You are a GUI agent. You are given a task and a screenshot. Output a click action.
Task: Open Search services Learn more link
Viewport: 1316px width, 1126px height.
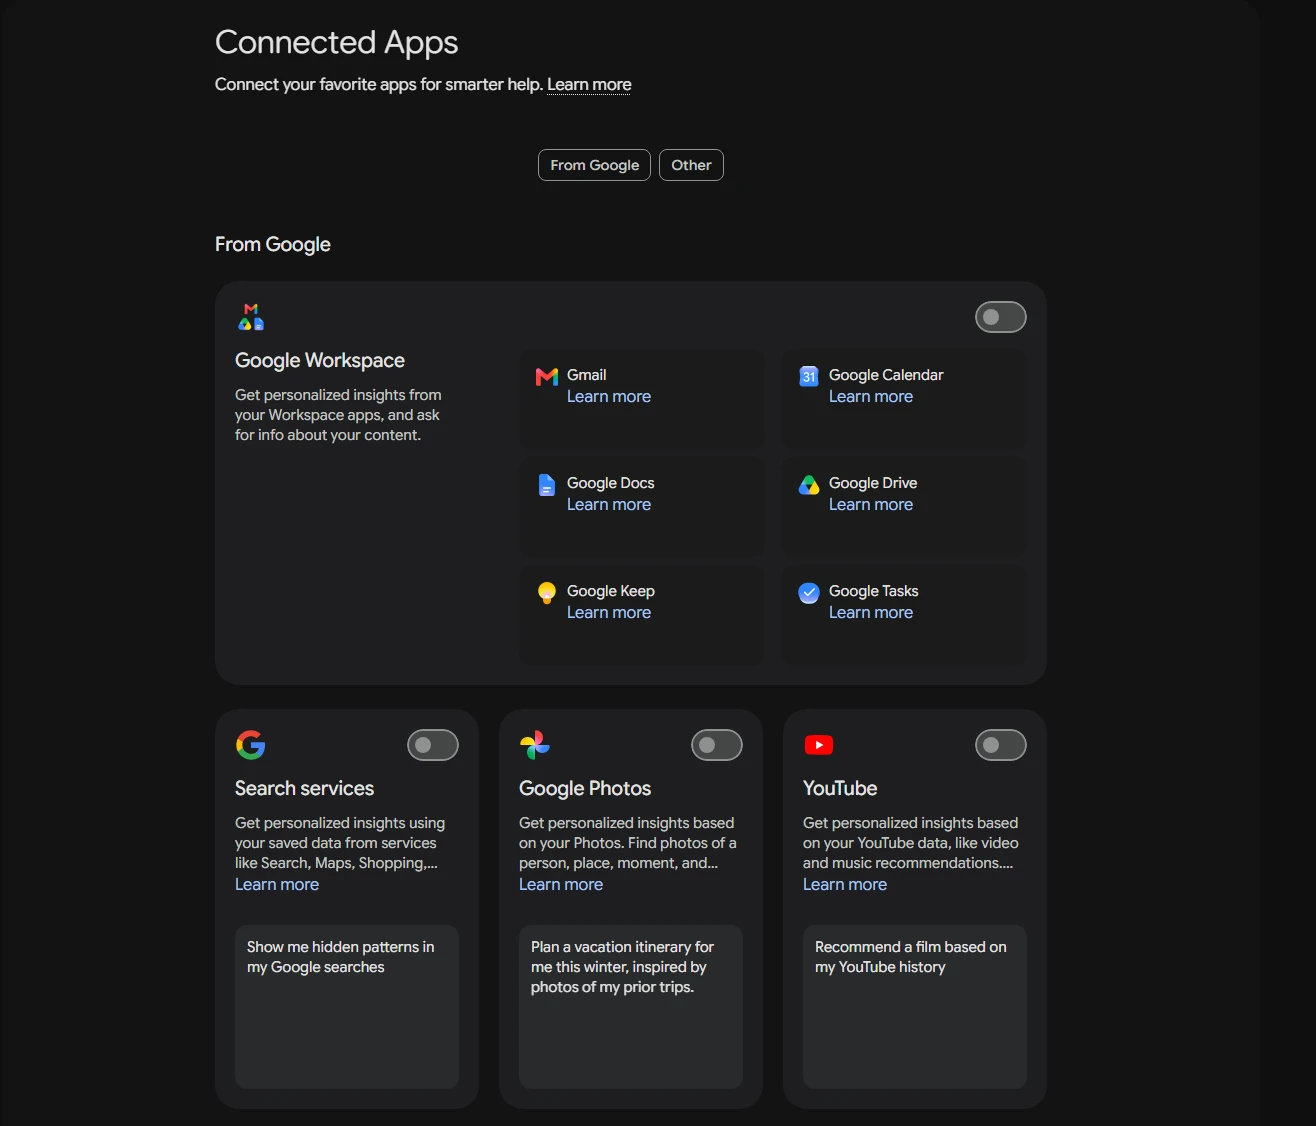tap(277, 884)
